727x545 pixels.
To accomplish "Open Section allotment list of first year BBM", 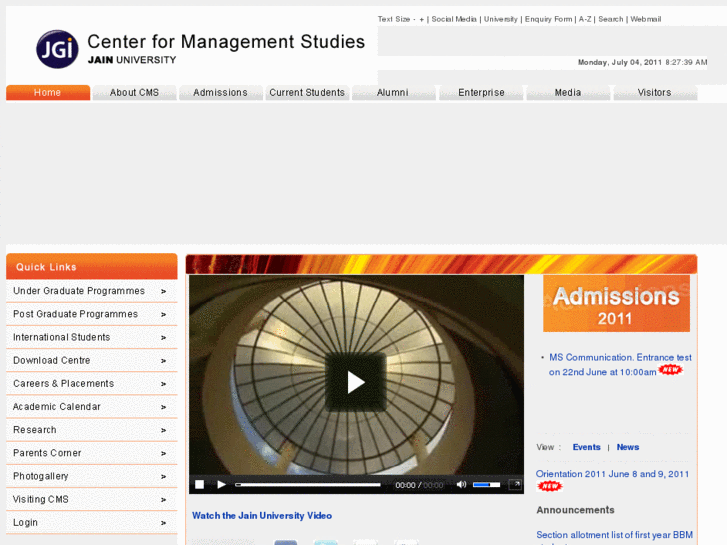I will (614, 535).
